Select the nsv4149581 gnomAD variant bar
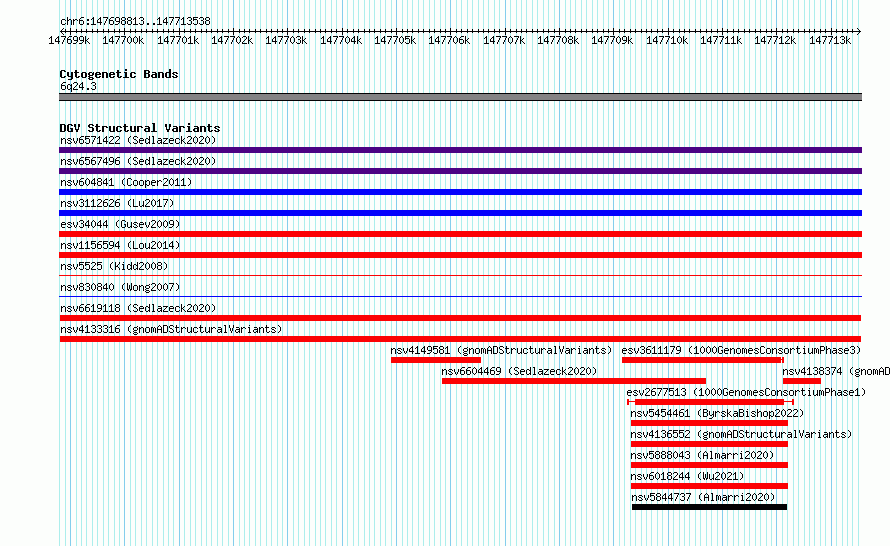This screenshot has width=890, height=546. tap(436, 360)
